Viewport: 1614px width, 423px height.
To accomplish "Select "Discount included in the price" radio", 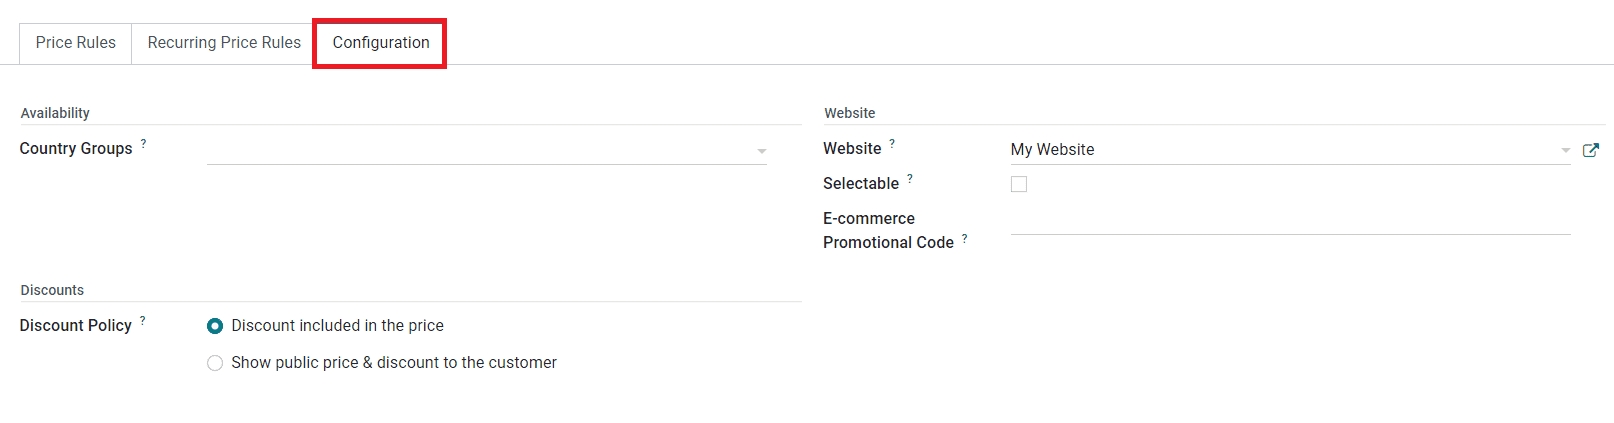I will [x=215, y=326].
